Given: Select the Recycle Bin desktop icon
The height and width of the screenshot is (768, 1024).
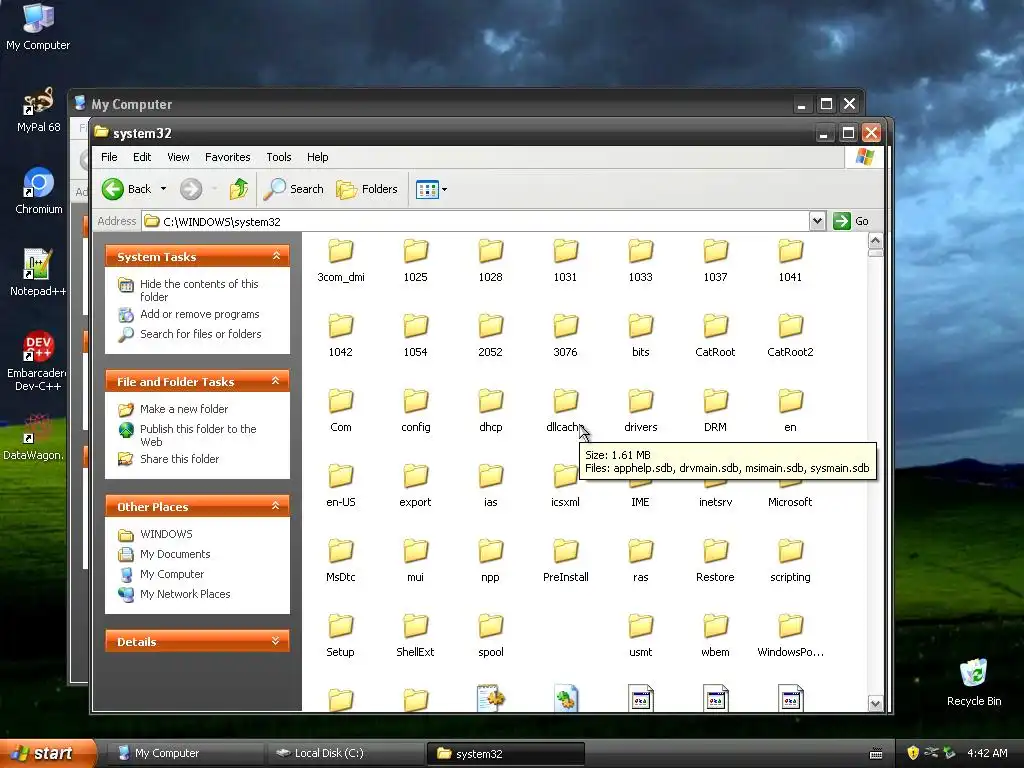Looking at the screenshot, I should [974, 682].
